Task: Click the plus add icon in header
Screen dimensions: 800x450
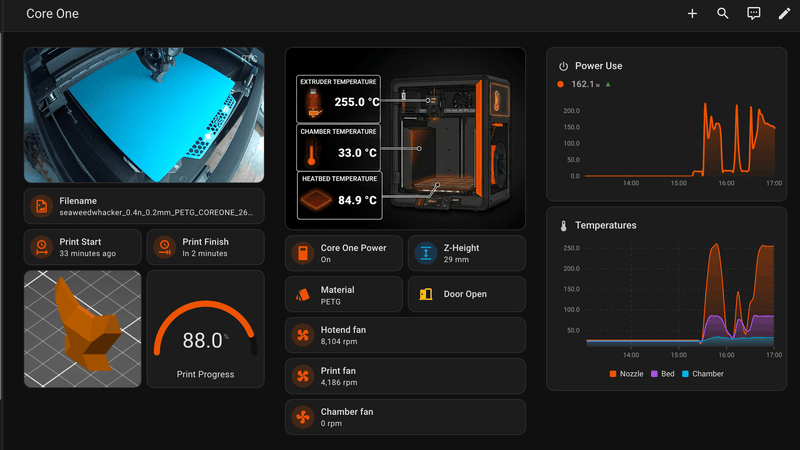Action: (x=692, y=14)
